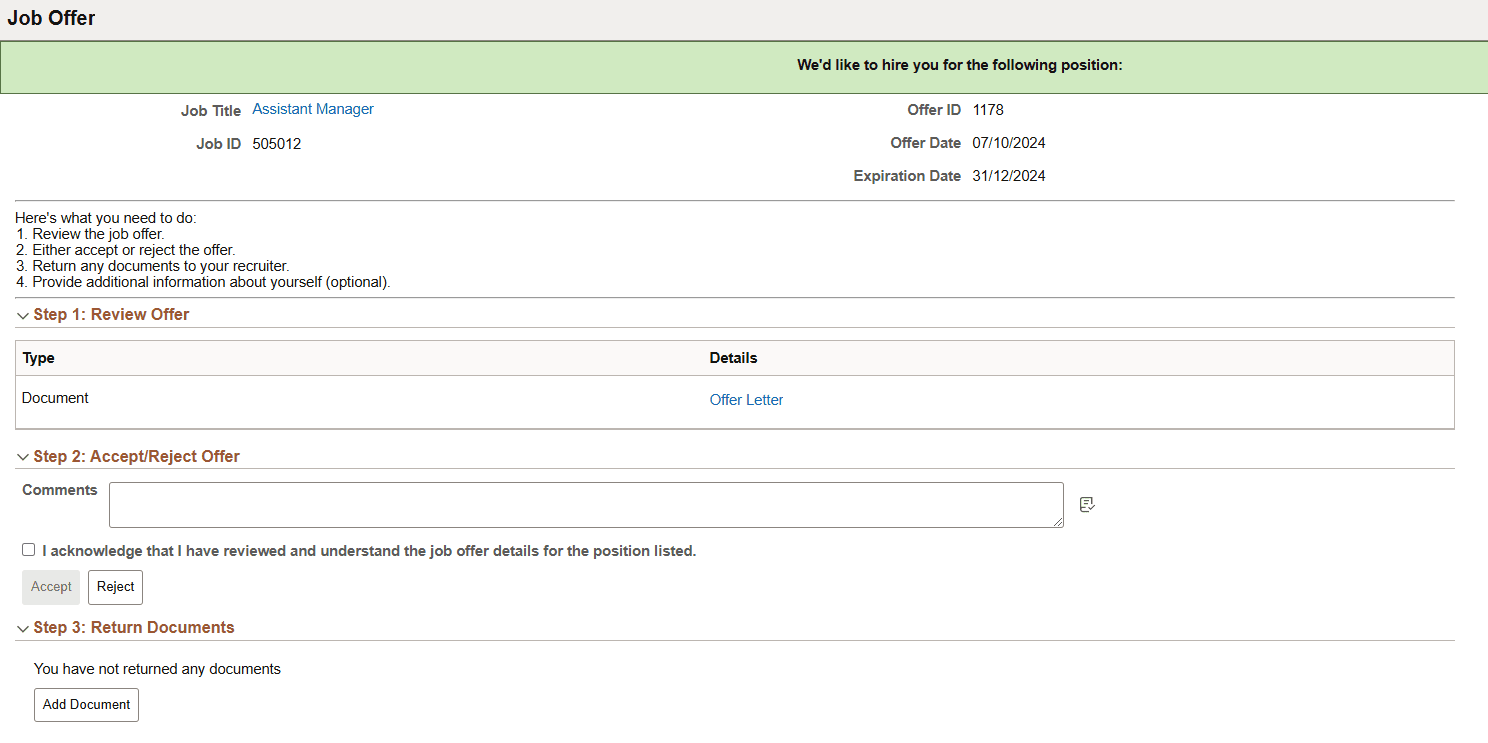Click the Reject button
The height and width of the screenshot is (743, 1488).
pyautogui.click(x=114, y=587)
